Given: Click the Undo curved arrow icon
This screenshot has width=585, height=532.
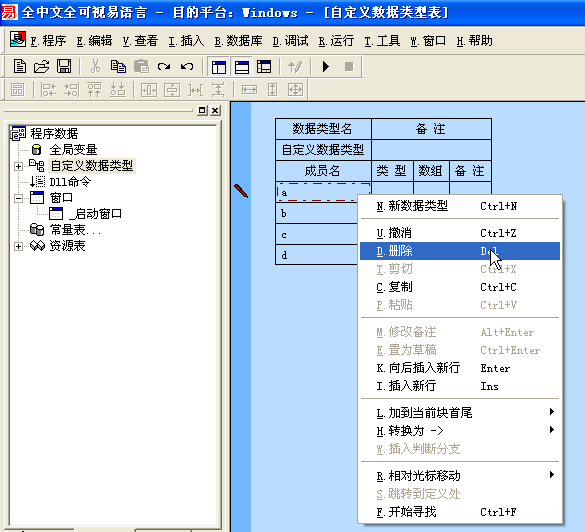Looking at the screenshot, I should [187, 67].
